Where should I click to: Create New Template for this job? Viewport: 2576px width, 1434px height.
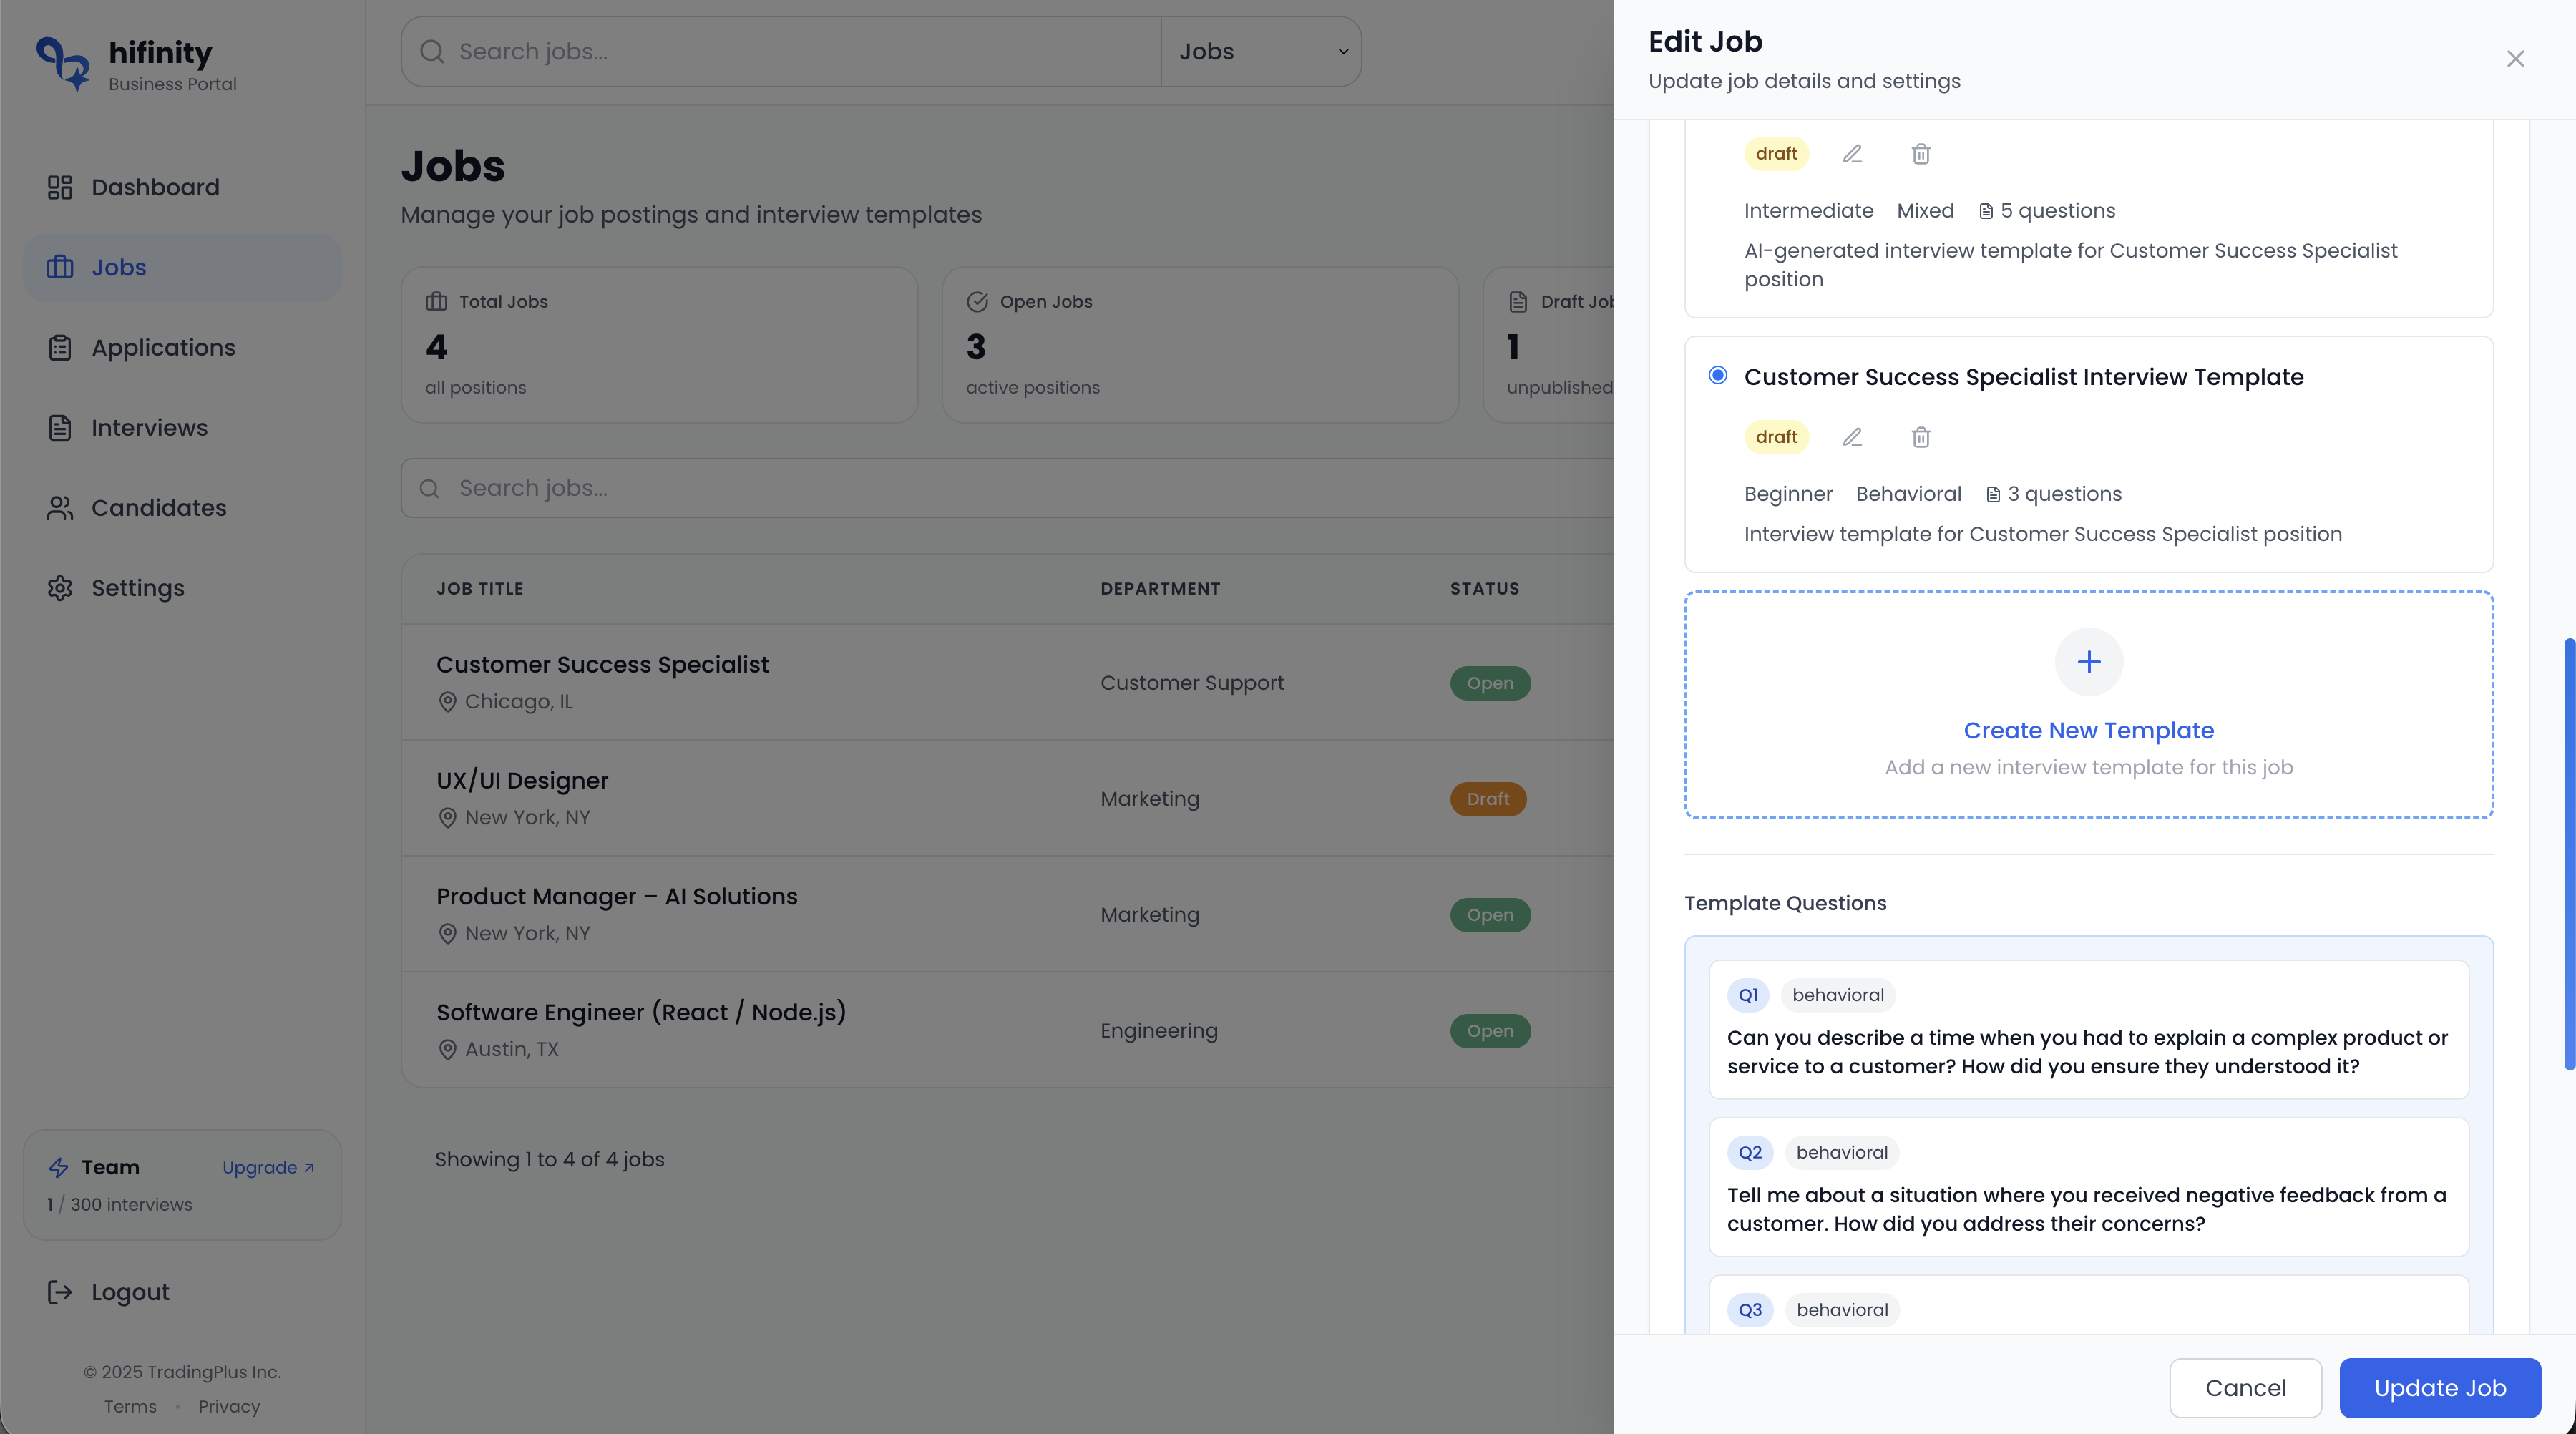(x=2088, y=730)
